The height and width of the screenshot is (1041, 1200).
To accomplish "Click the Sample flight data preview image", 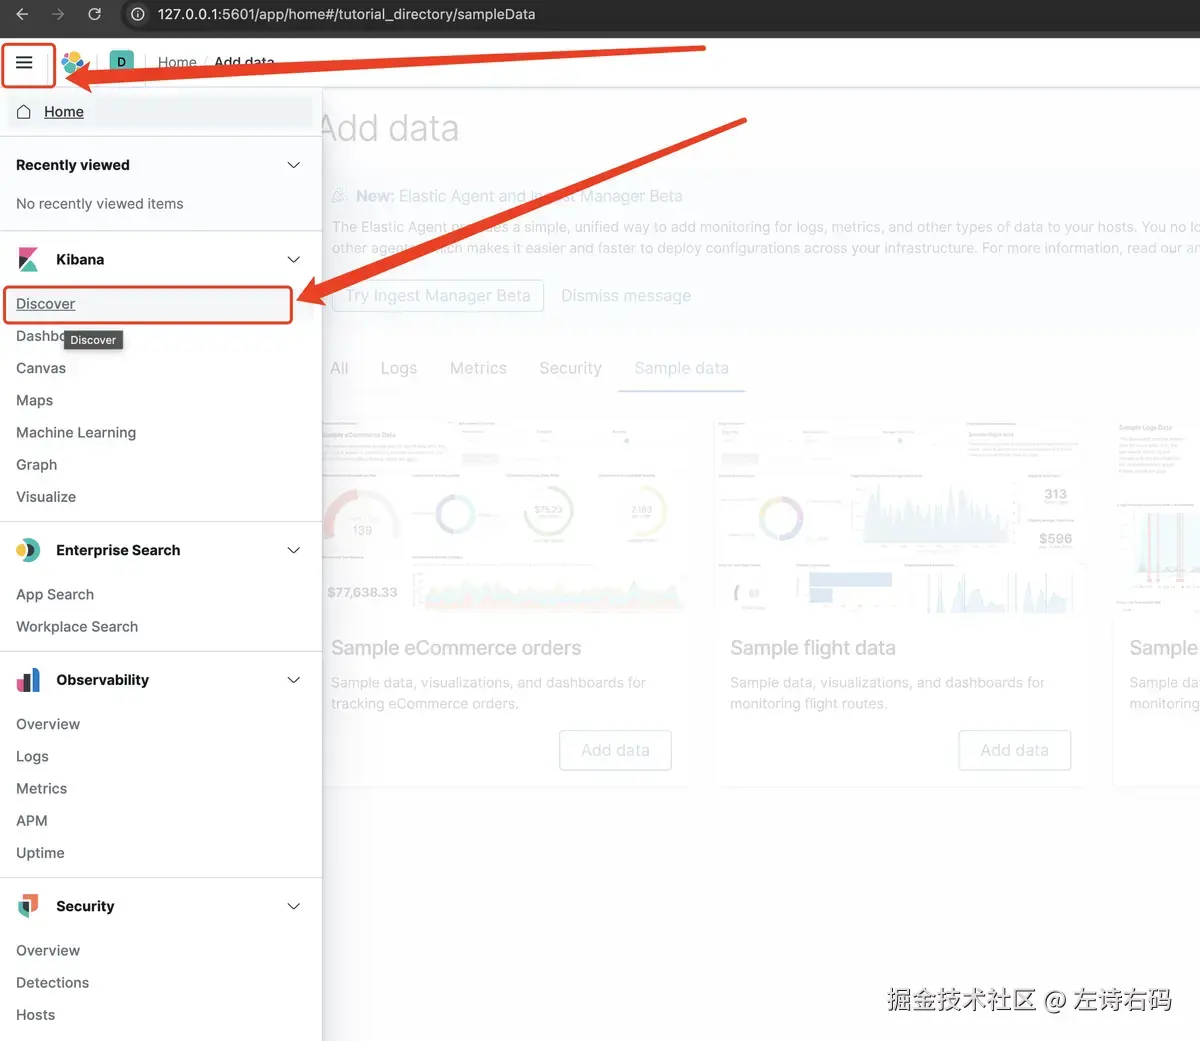I will 900,516.
